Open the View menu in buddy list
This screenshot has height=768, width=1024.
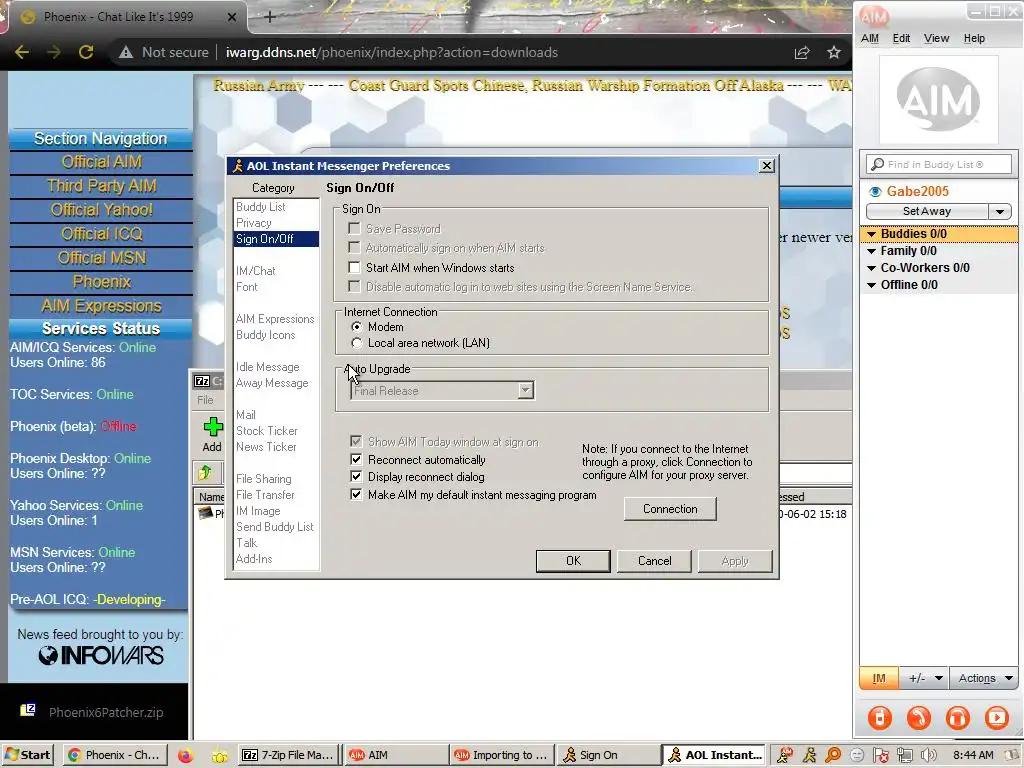[936, 39]
